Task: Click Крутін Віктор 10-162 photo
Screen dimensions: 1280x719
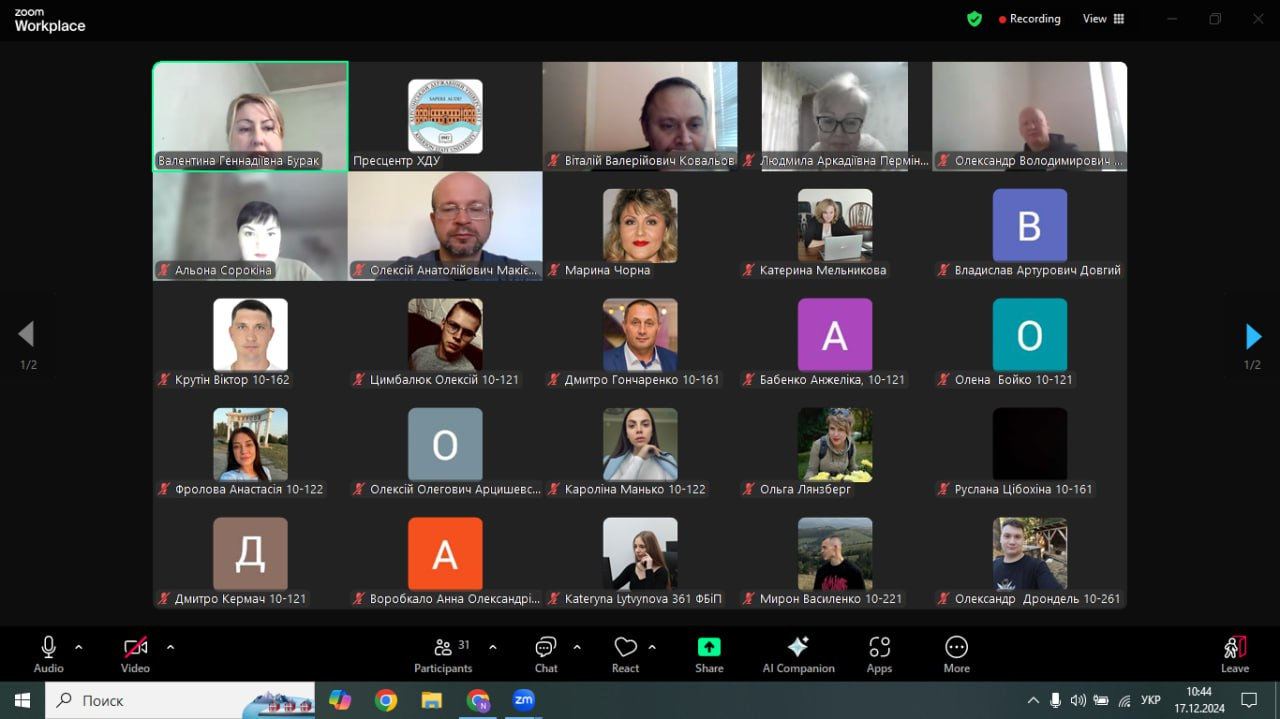Action: (x=250, y=335)
